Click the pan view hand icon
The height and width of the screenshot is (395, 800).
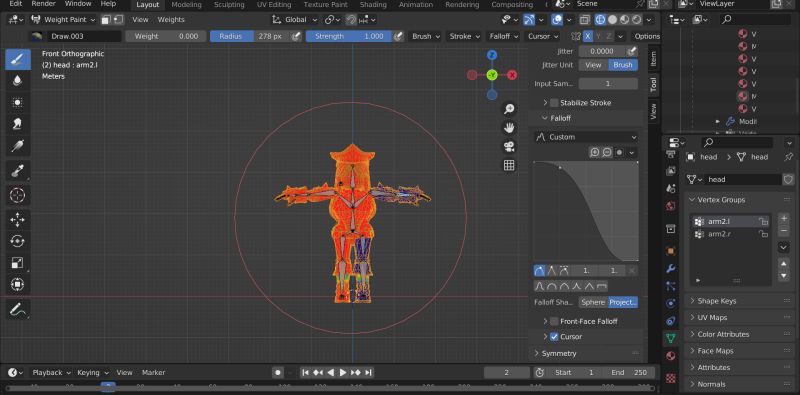pos(509,128)
